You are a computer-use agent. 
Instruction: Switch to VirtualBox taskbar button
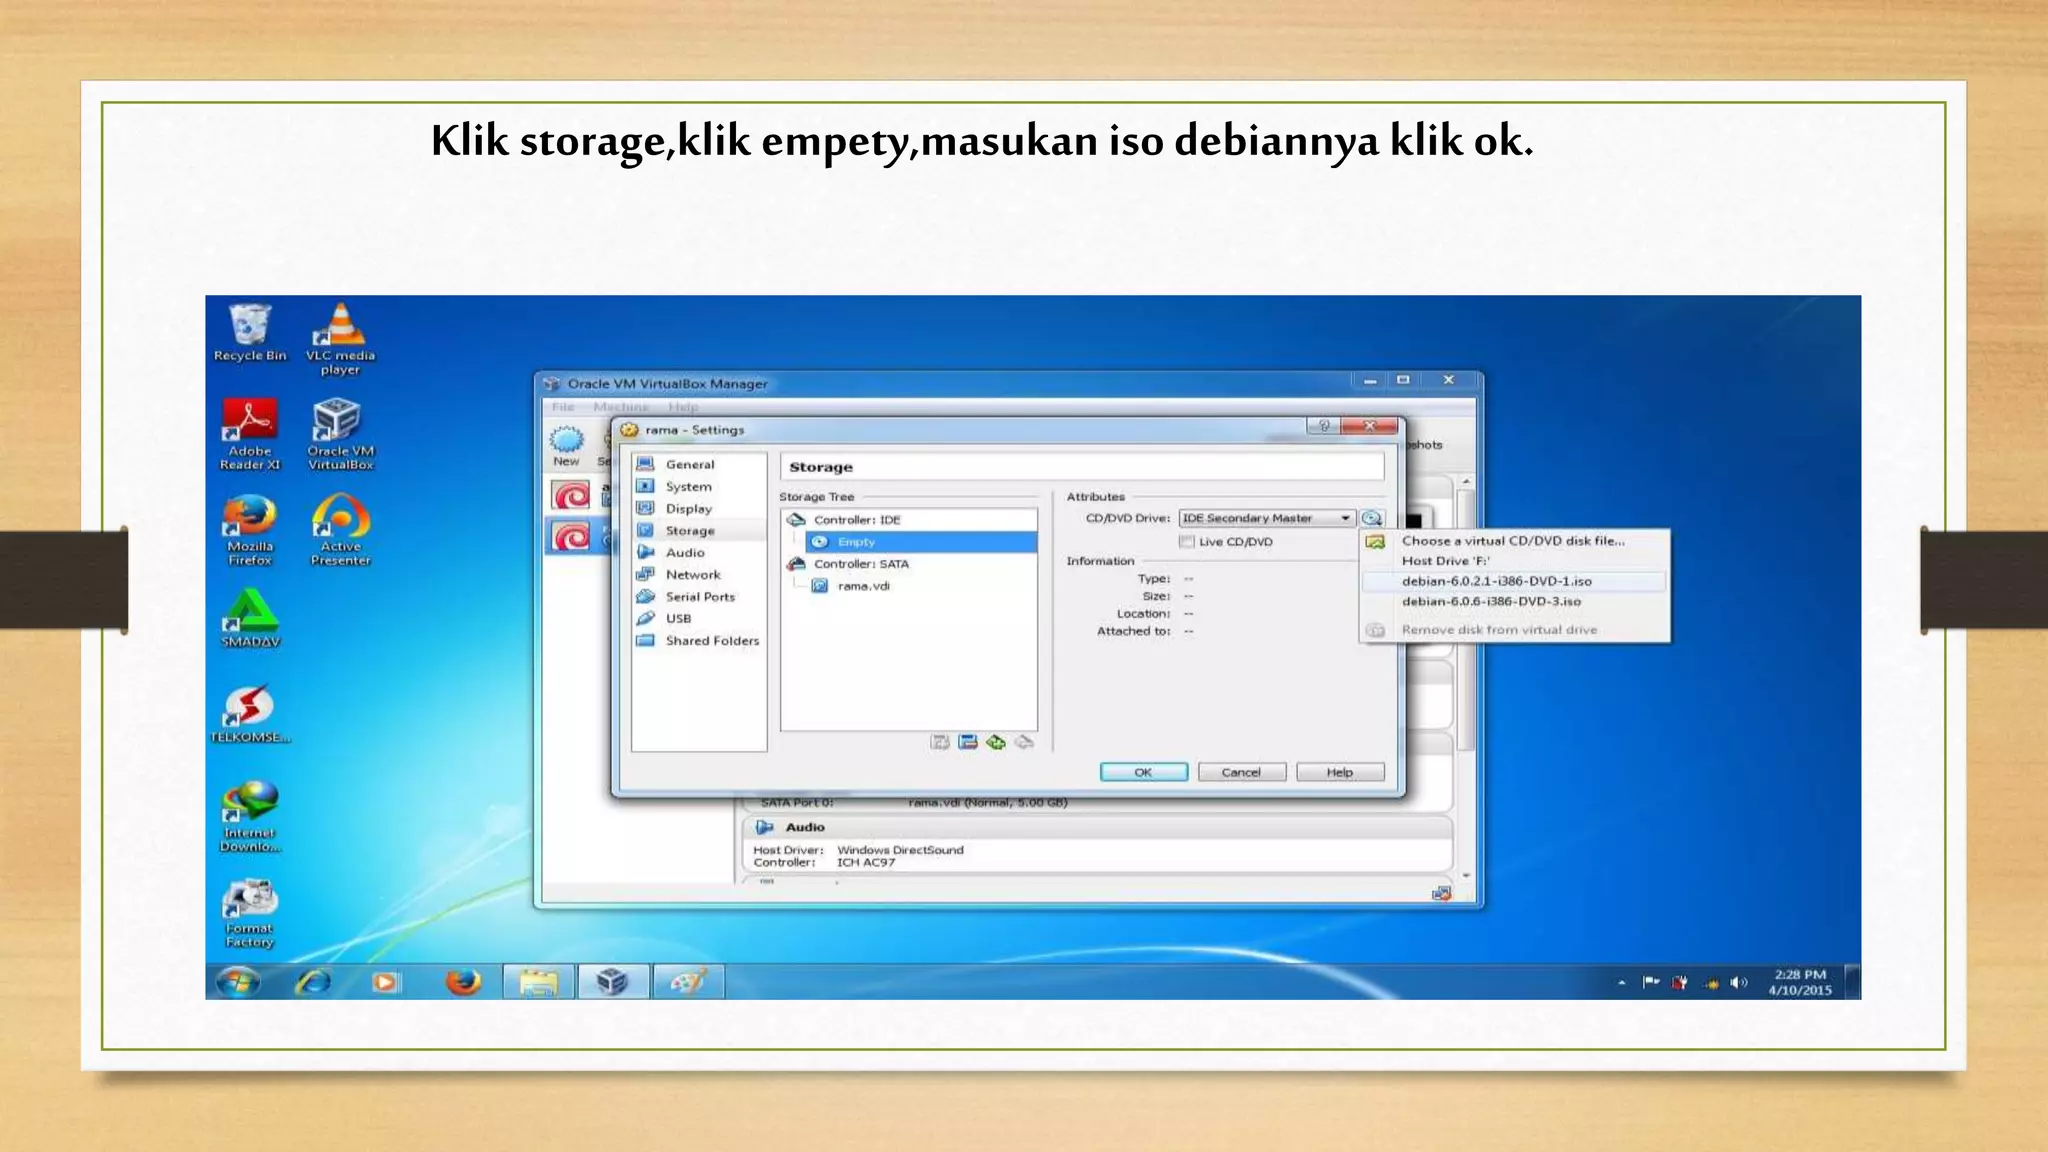click(612, 982)
